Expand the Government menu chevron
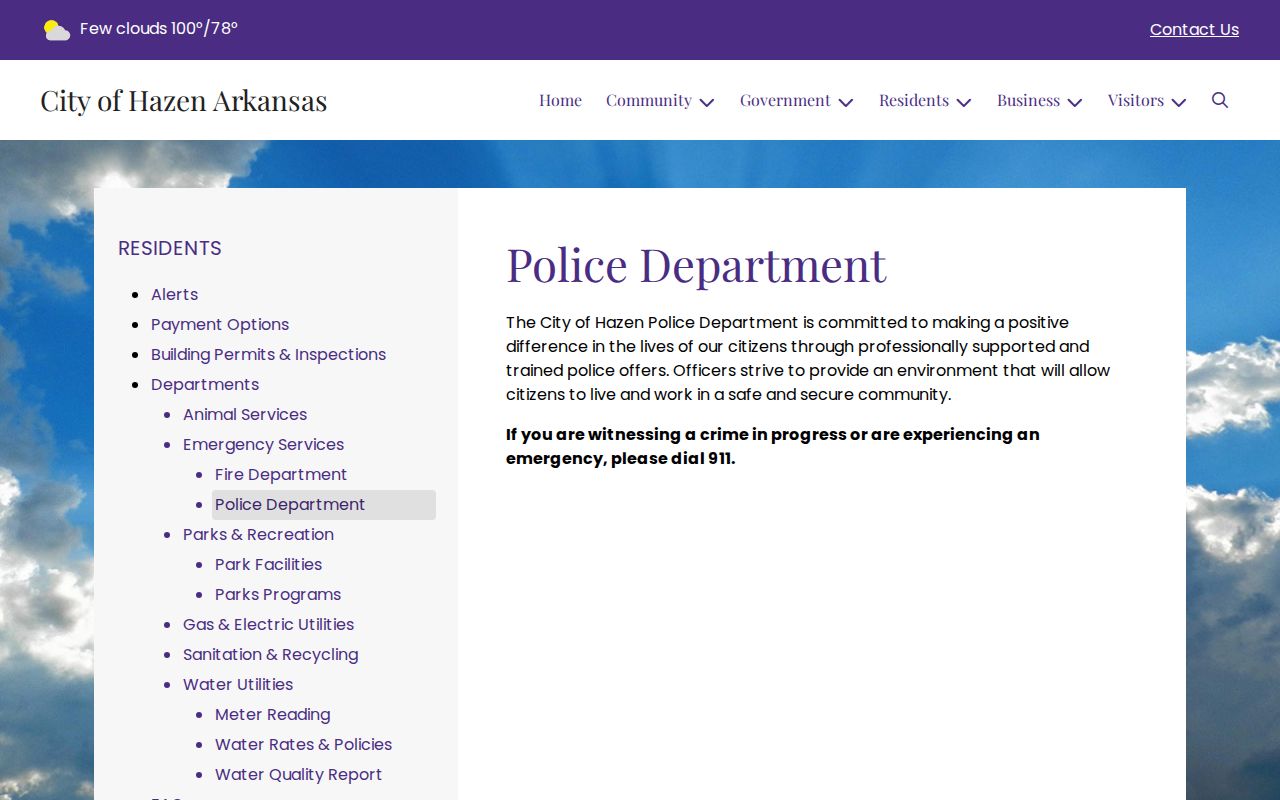Screen dimensions: 1280x800 846,102
